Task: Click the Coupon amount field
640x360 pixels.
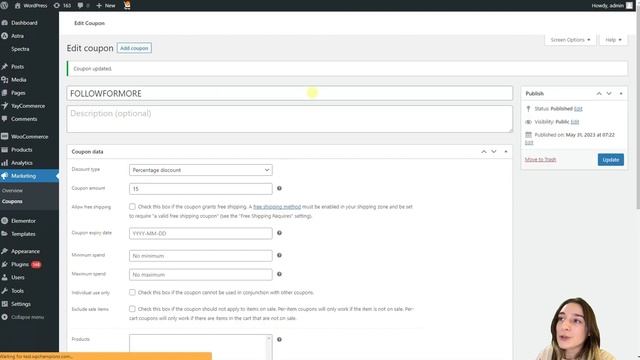Action: click(x=200, y=189)
